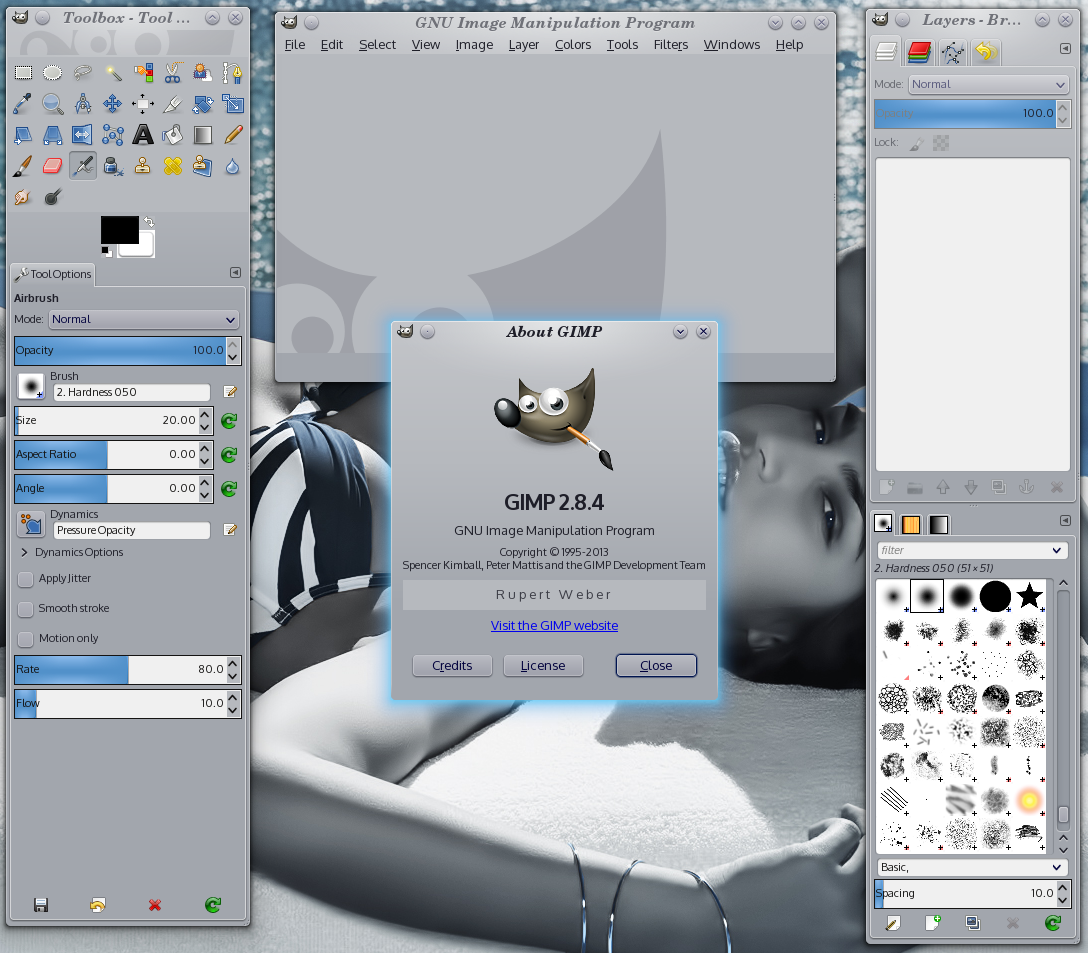Screen dimensions: 1088x953
Task: Select the Heal tool bandage icon
Action: click(x=173, y=166)
